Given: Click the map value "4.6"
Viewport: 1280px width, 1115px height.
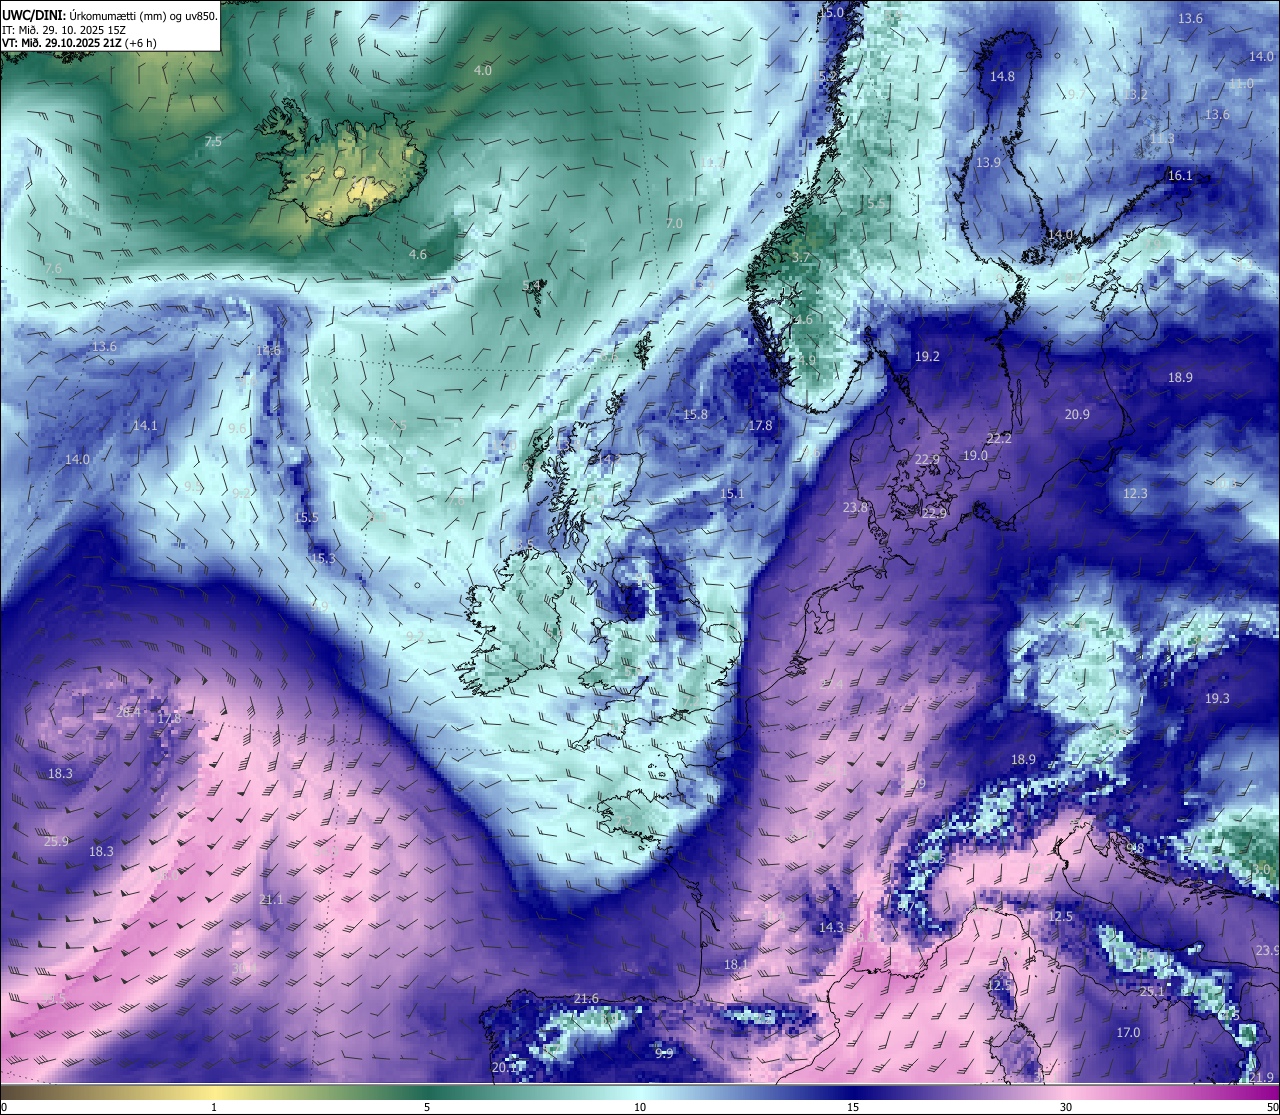Looking at the screenshot, I should [x=418, y=255].
